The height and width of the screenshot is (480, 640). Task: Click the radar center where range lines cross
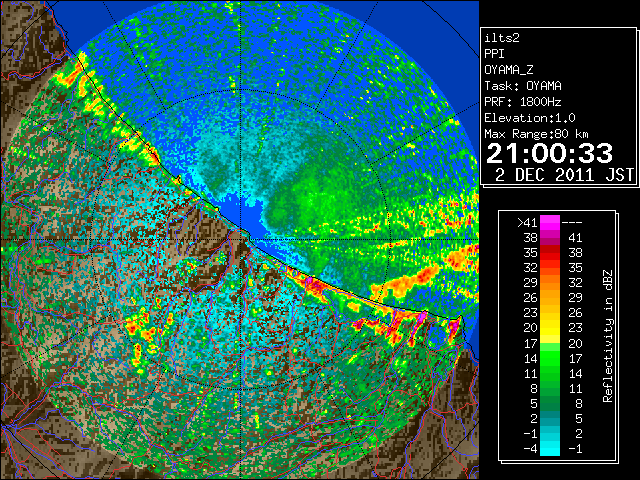[x=241, y=240]
